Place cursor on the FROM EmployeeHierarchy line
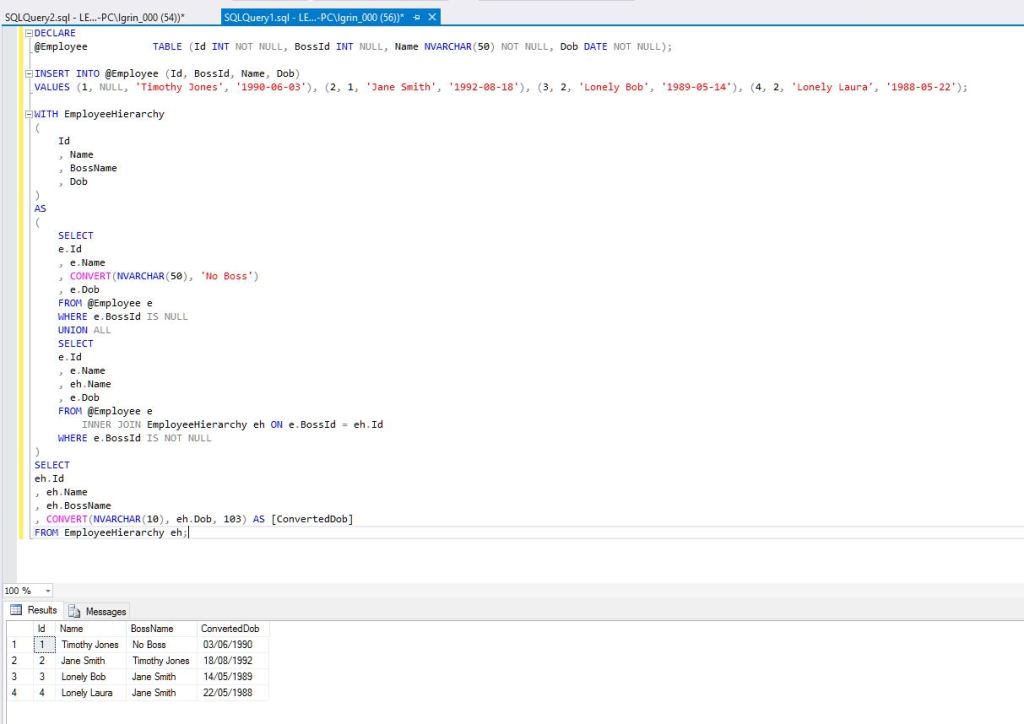This screenshot has width=1024, height=724. coord(110,532)
